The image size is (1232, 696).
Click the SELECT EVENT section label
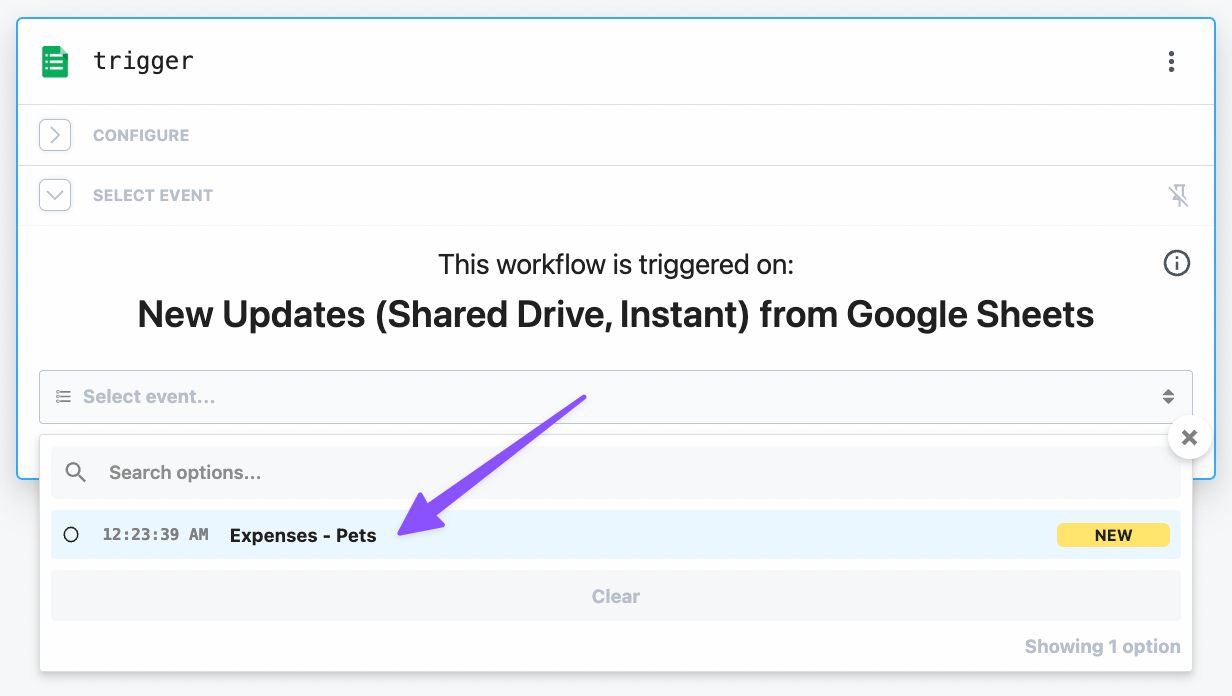pyautogui.click(x=153, y=195)
